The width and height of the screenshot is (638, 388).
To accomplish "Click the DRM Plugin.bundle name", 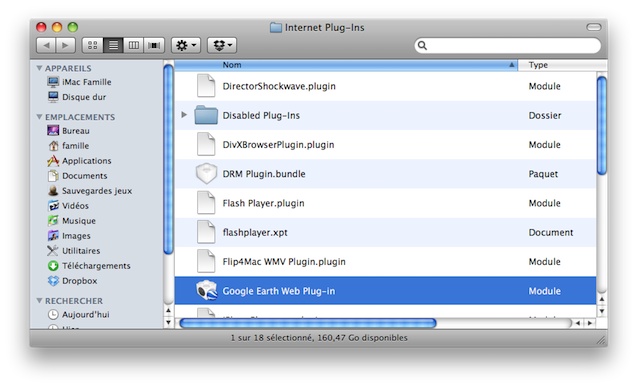I will pyautogui.click(x=264, y=174).
